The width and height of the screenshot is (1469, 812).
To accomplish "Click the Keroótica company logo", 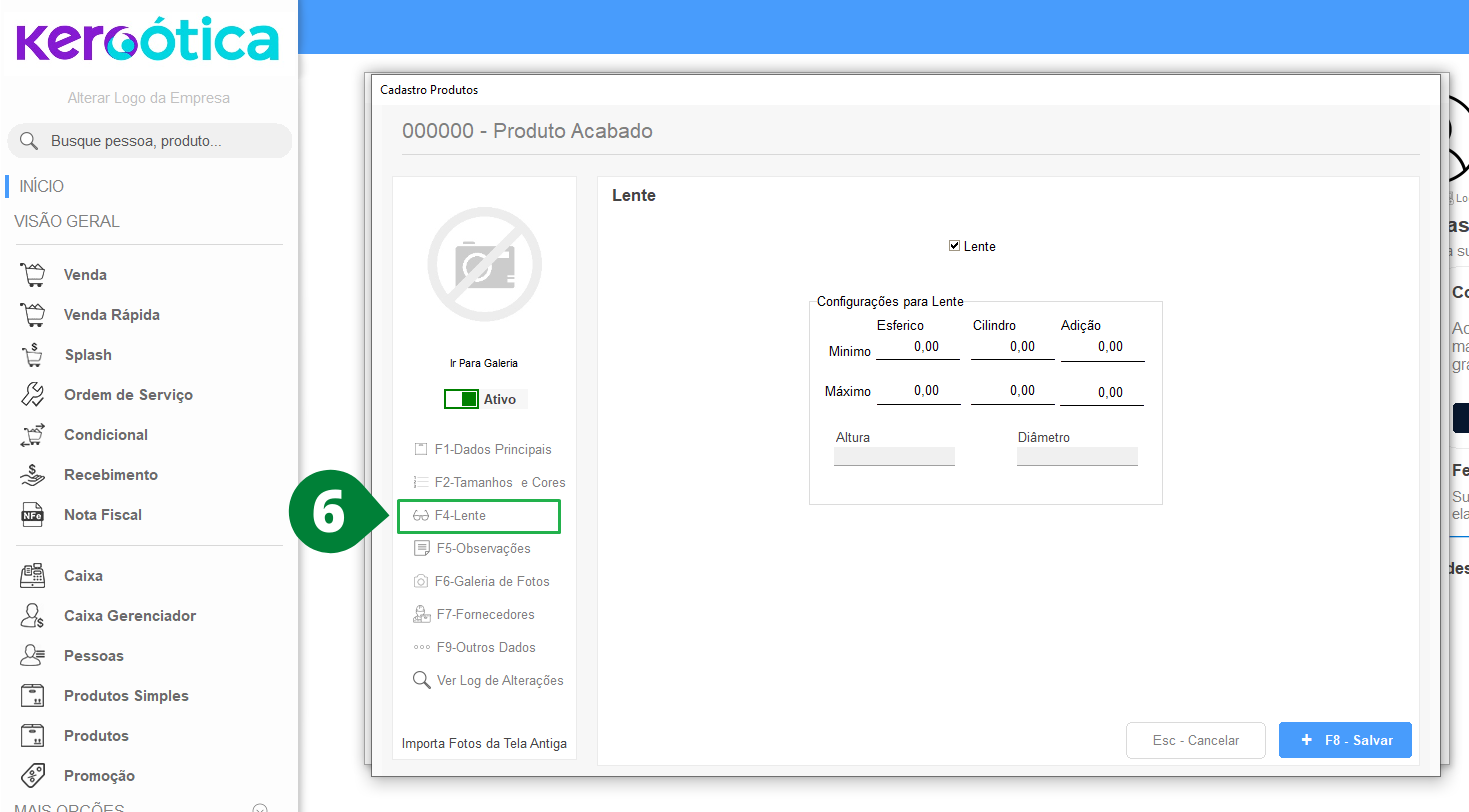I will (148, 41).
